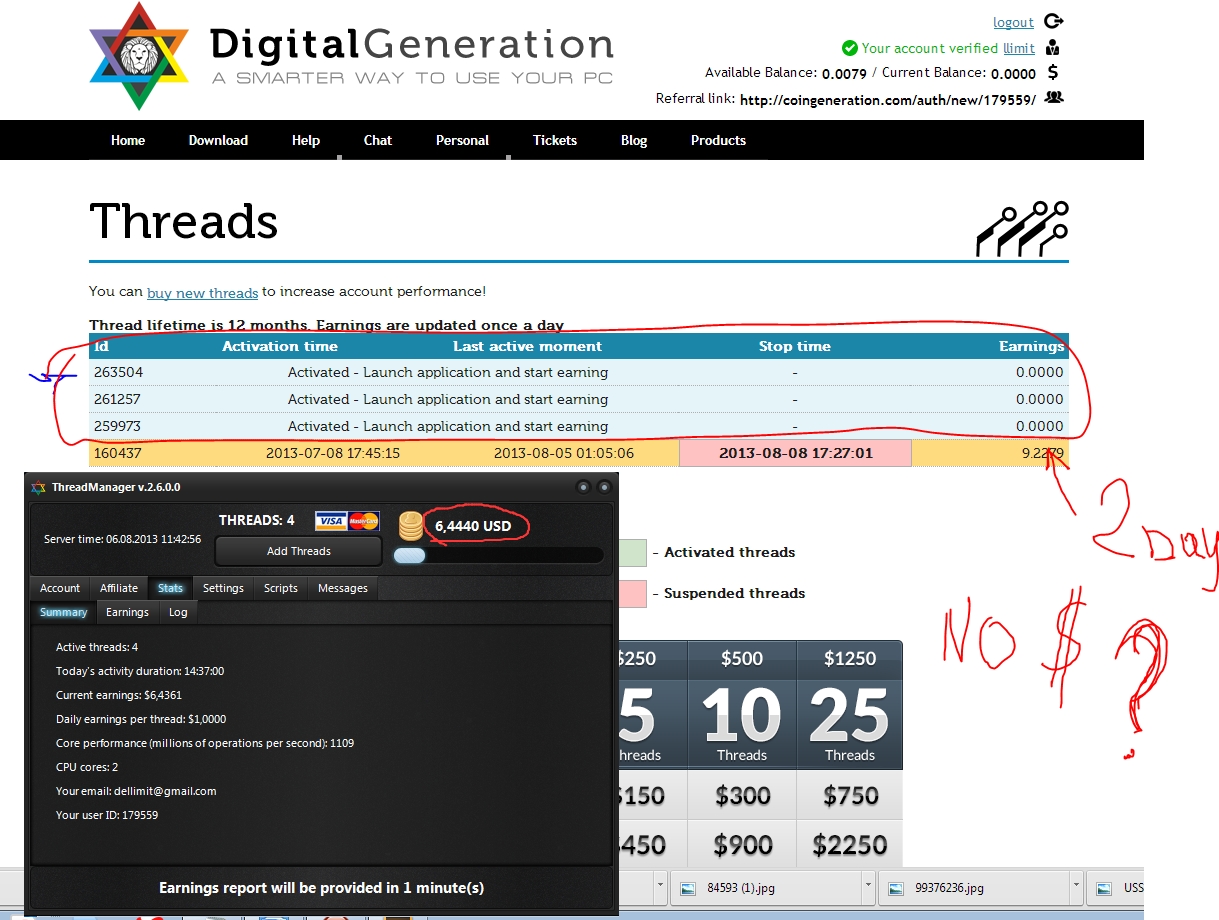Go to Chat in navigation bar

[x=378, y=140]
